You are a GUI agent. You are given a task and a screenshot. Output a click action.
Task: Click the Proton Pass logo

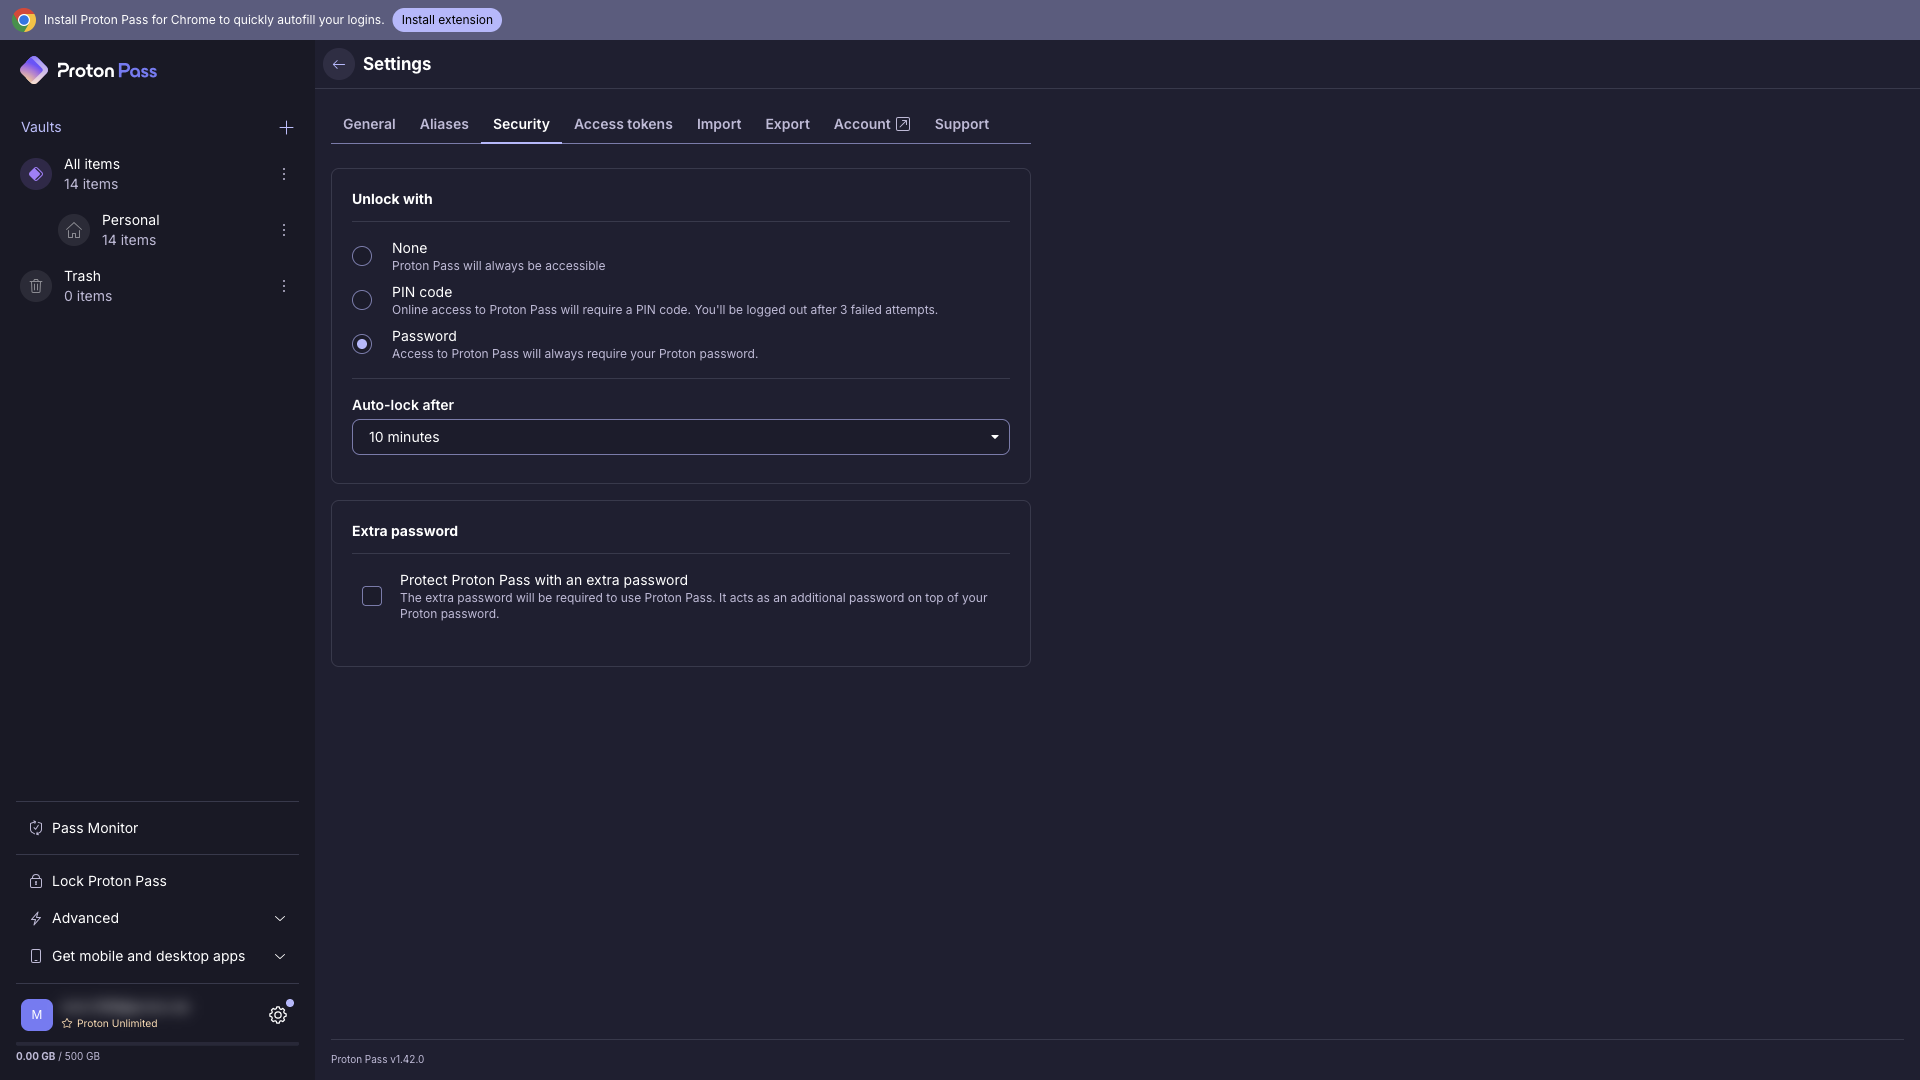pos(88,70)
